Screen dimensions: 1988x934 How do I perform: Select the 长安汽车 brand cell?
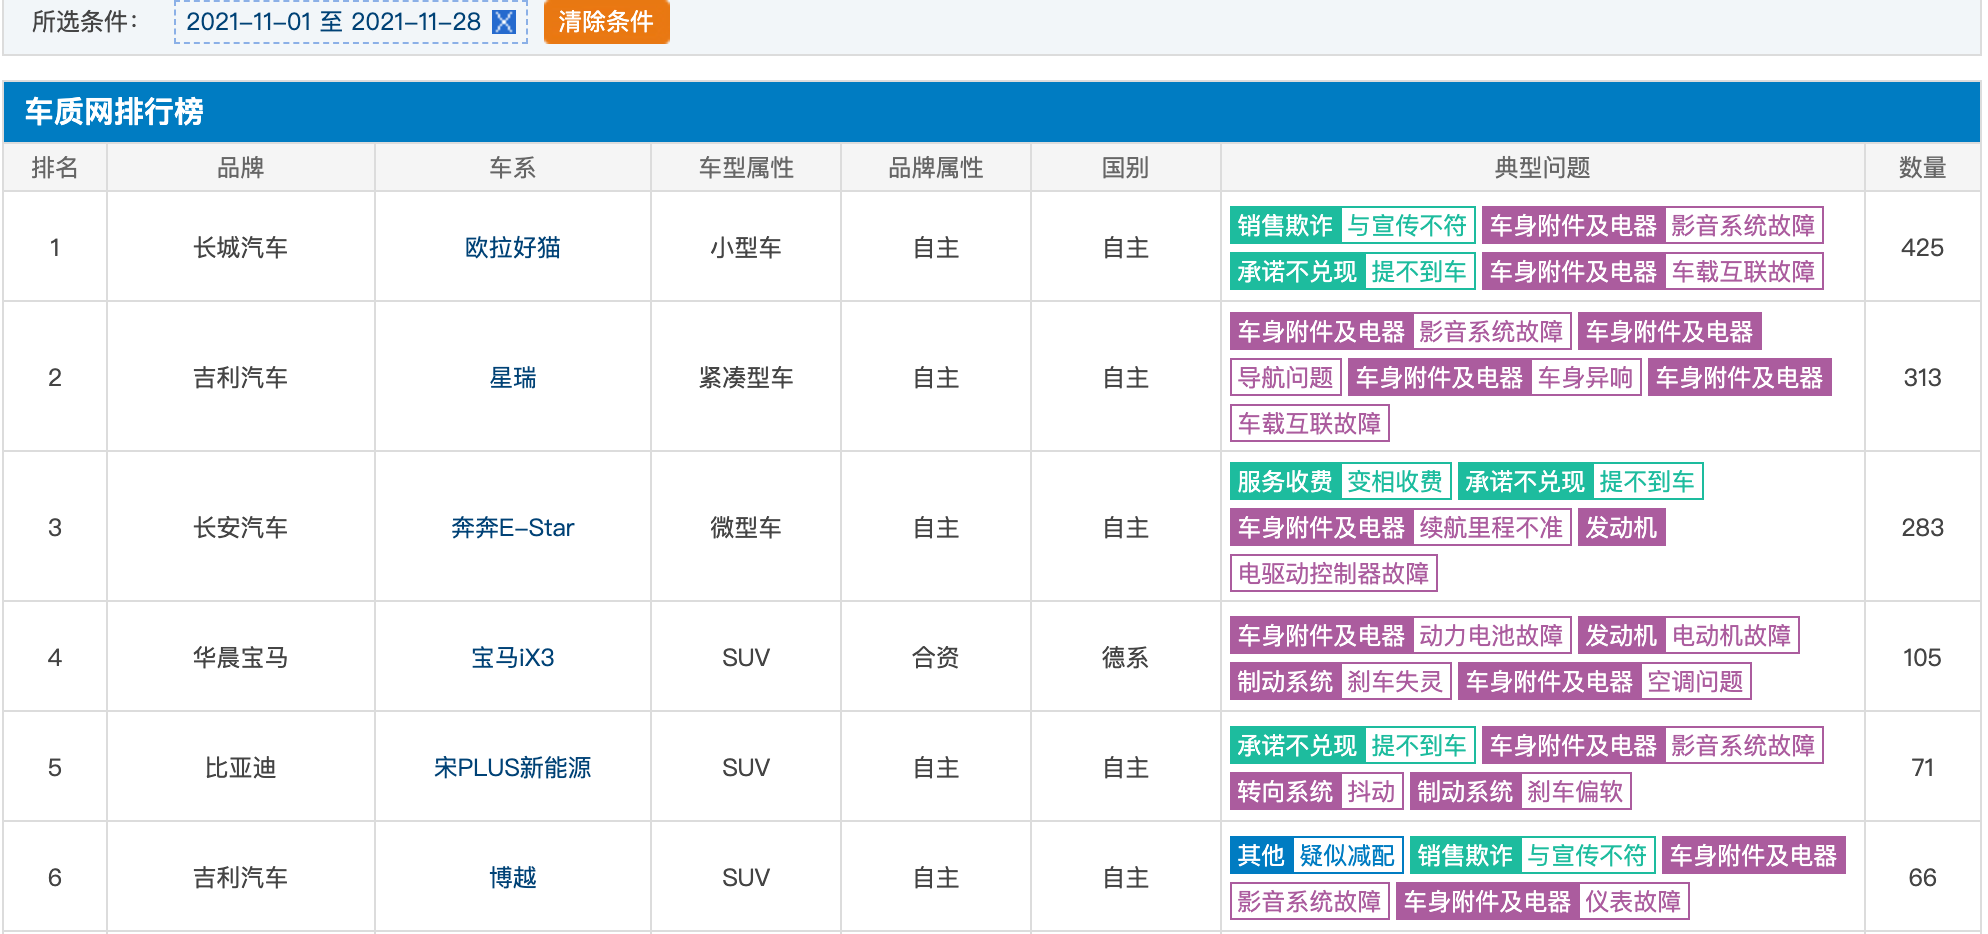(x=240, y=528)
